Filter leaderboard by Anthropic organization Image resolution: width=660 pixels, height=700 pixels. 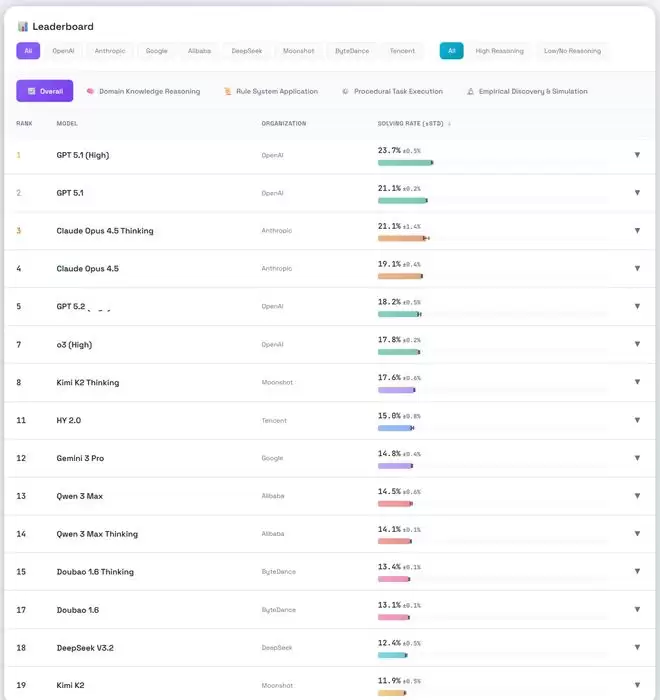(x=110, y=50)
